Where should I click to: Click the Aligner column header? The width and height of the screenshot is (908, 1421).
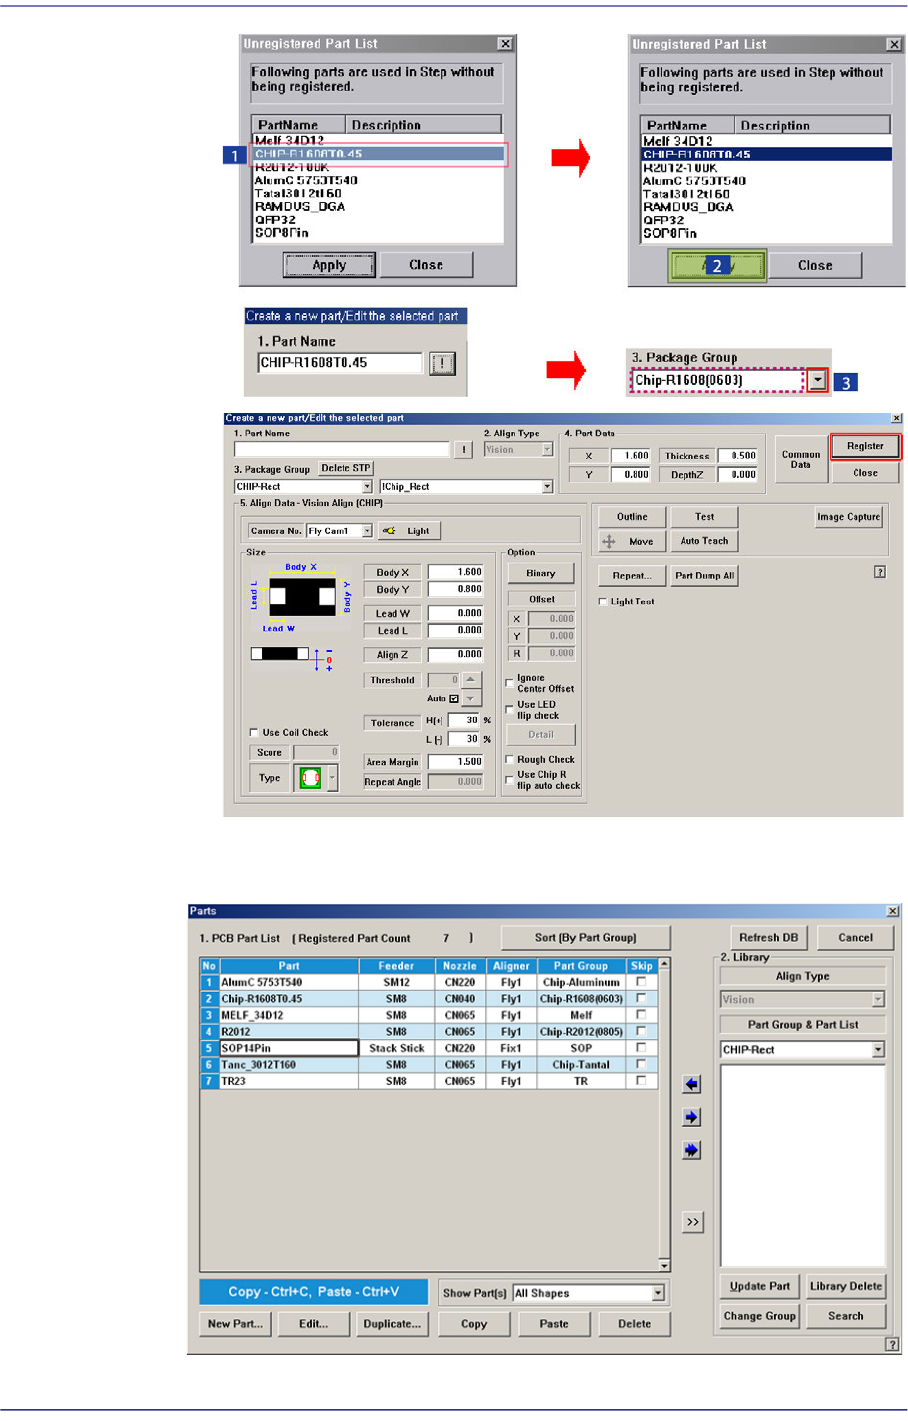pos(511,966)
